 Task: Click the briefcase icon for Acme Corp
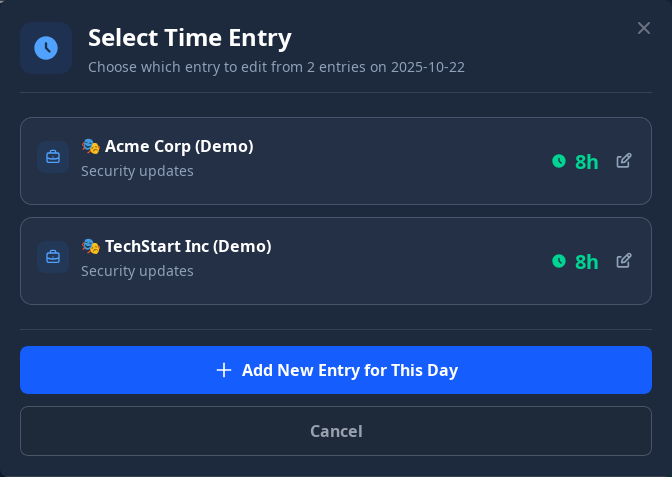53,157
